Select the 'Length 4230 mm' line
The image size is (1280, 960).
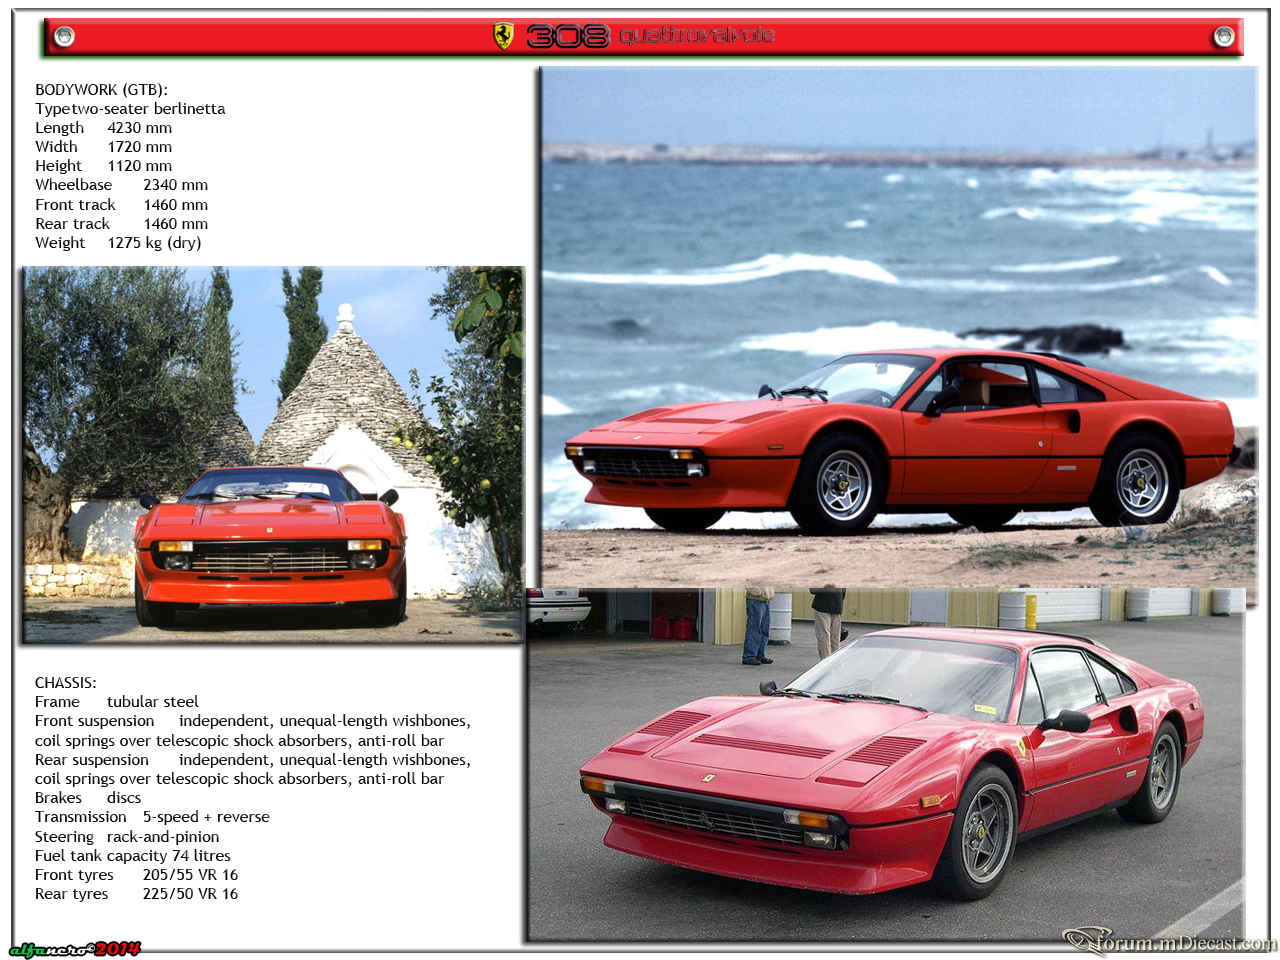click(103, 128)
